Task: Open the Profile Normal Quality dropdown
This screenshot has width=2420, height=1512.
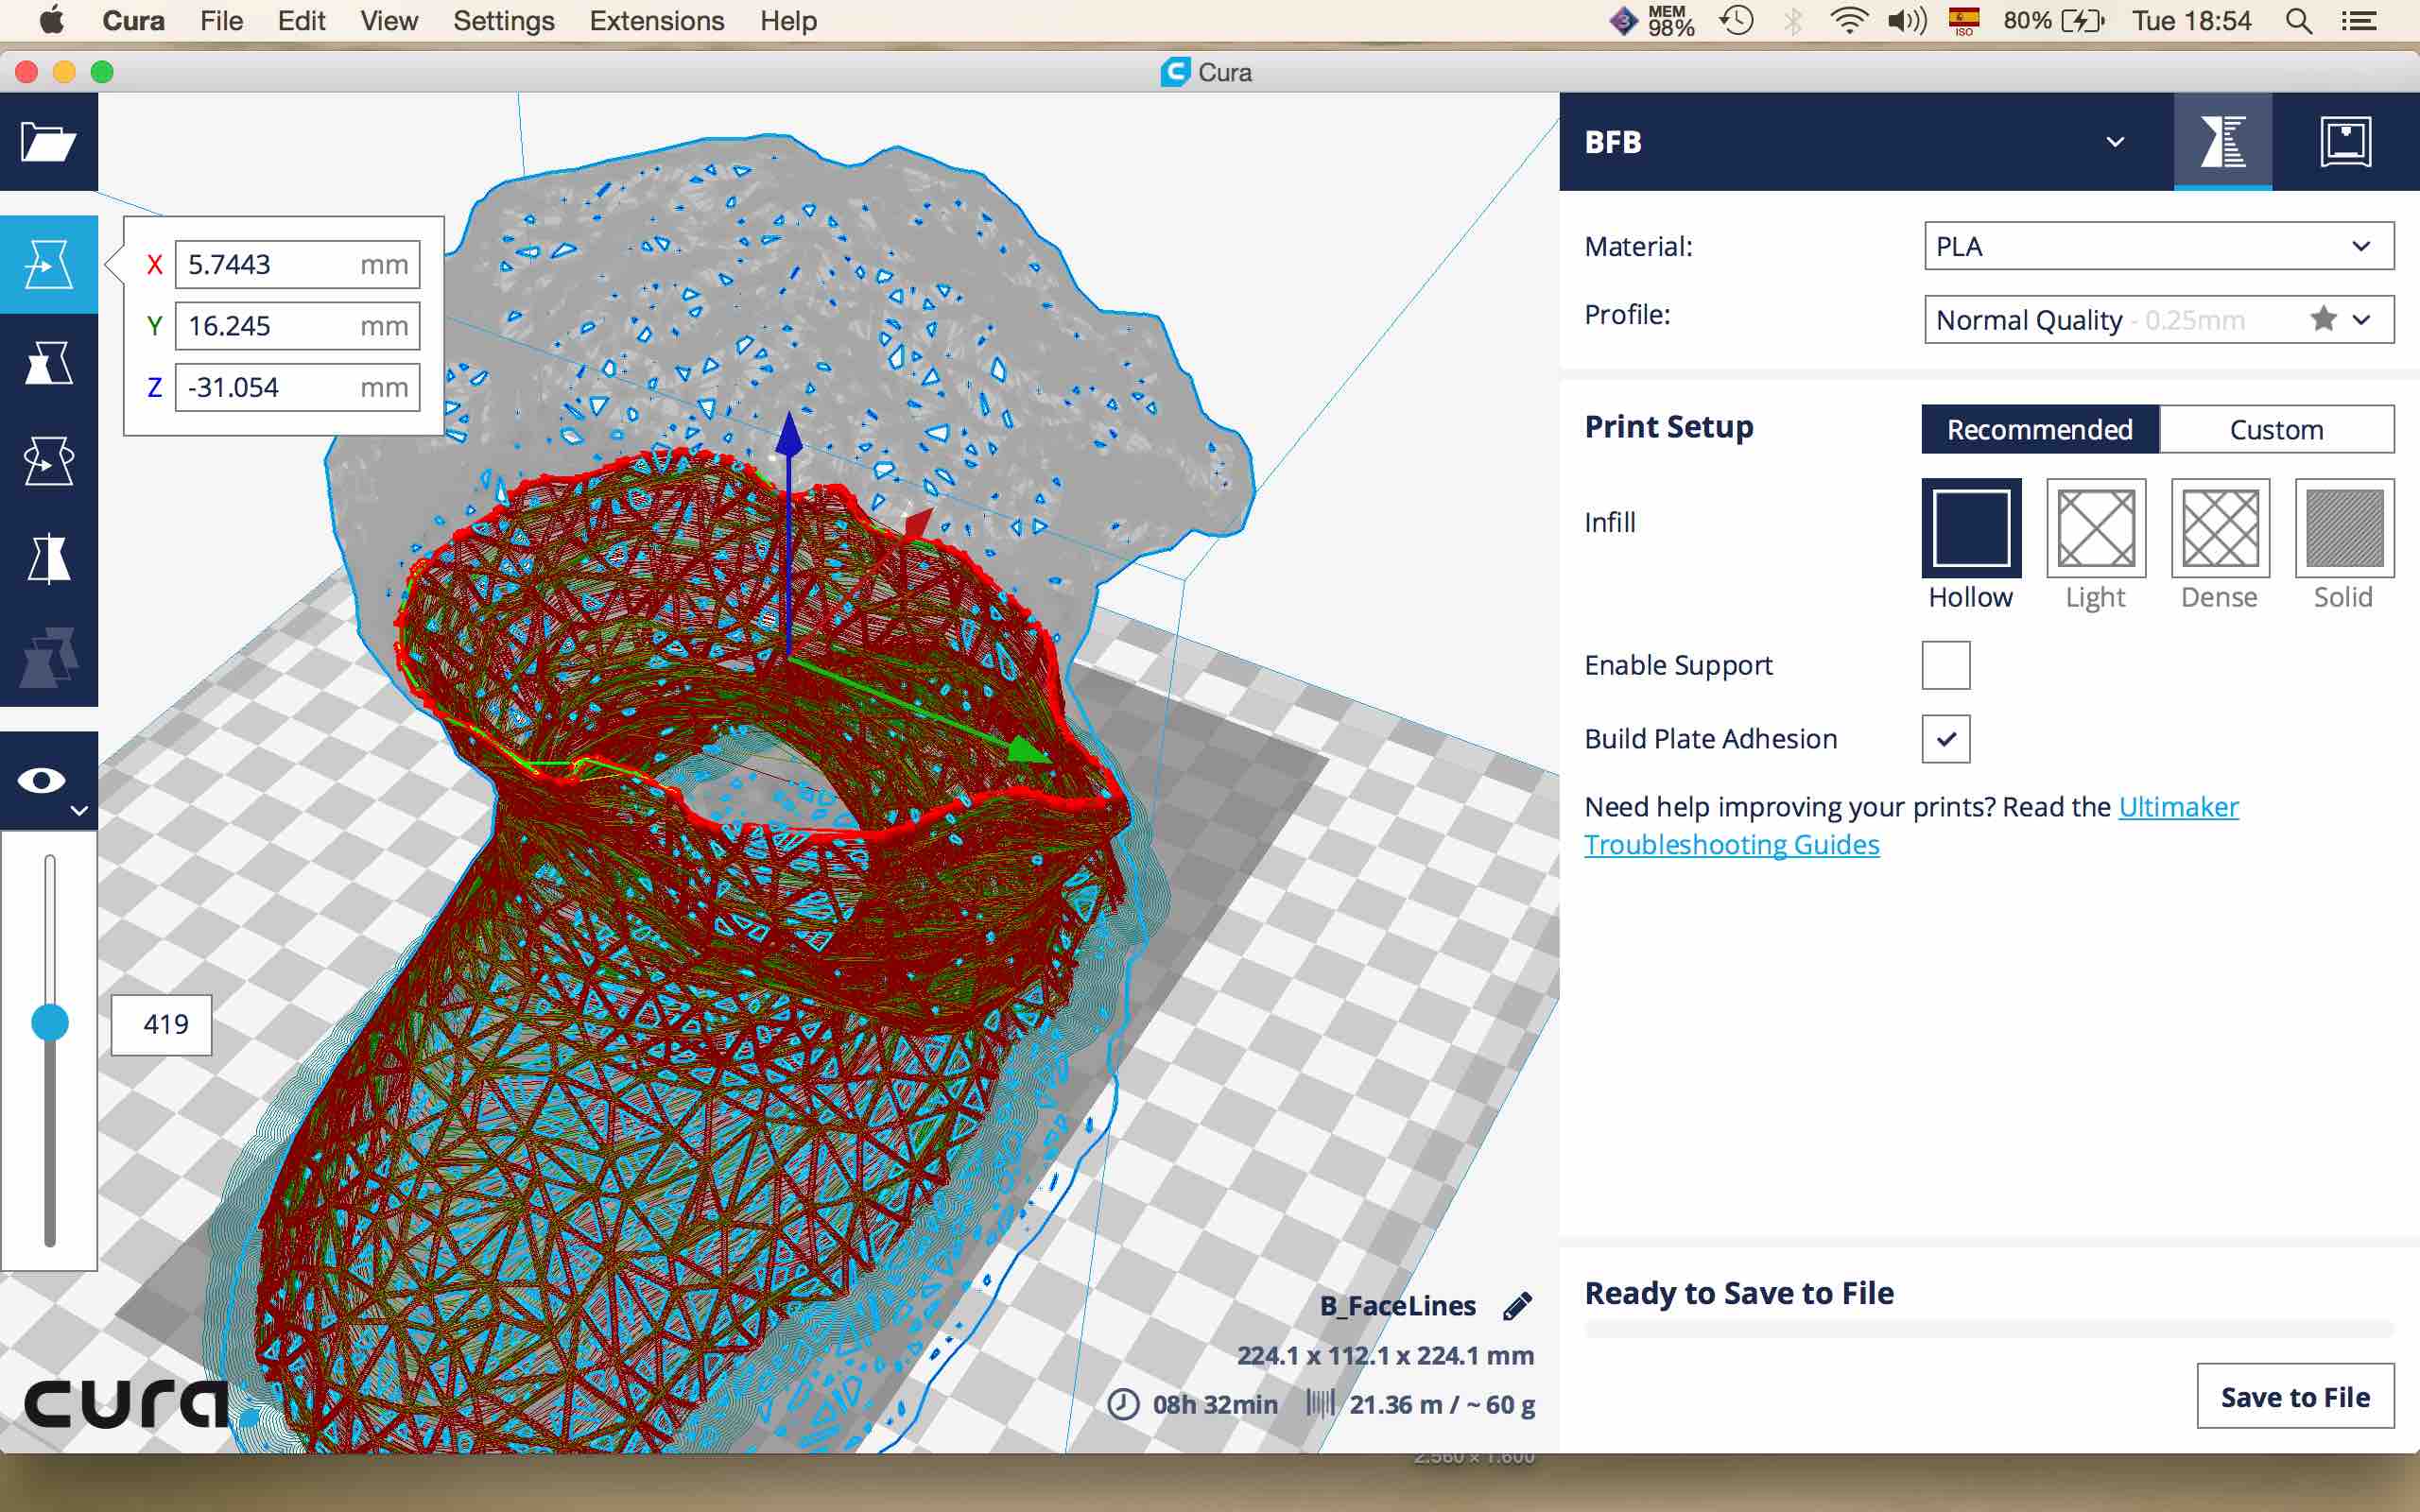Action: (2159, 320)
